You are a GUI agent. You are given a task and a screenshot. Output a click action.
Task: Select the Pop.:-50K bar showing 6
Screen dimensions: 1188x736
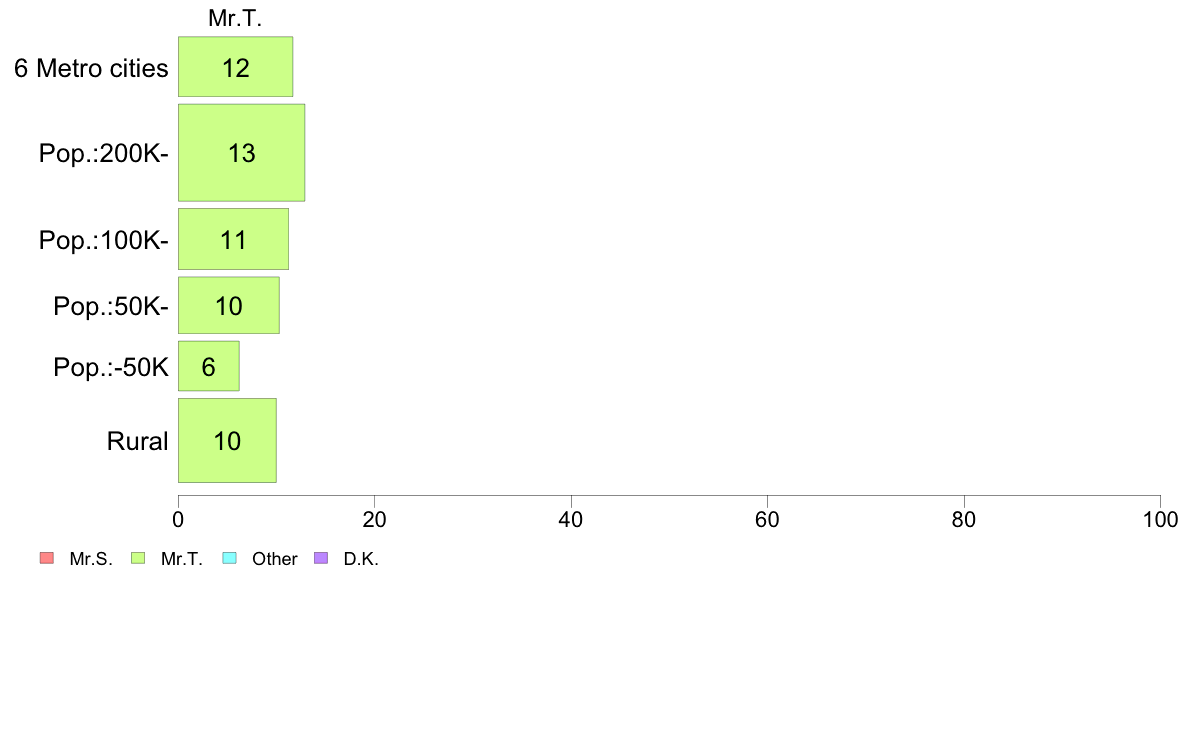tap(209, 366)
